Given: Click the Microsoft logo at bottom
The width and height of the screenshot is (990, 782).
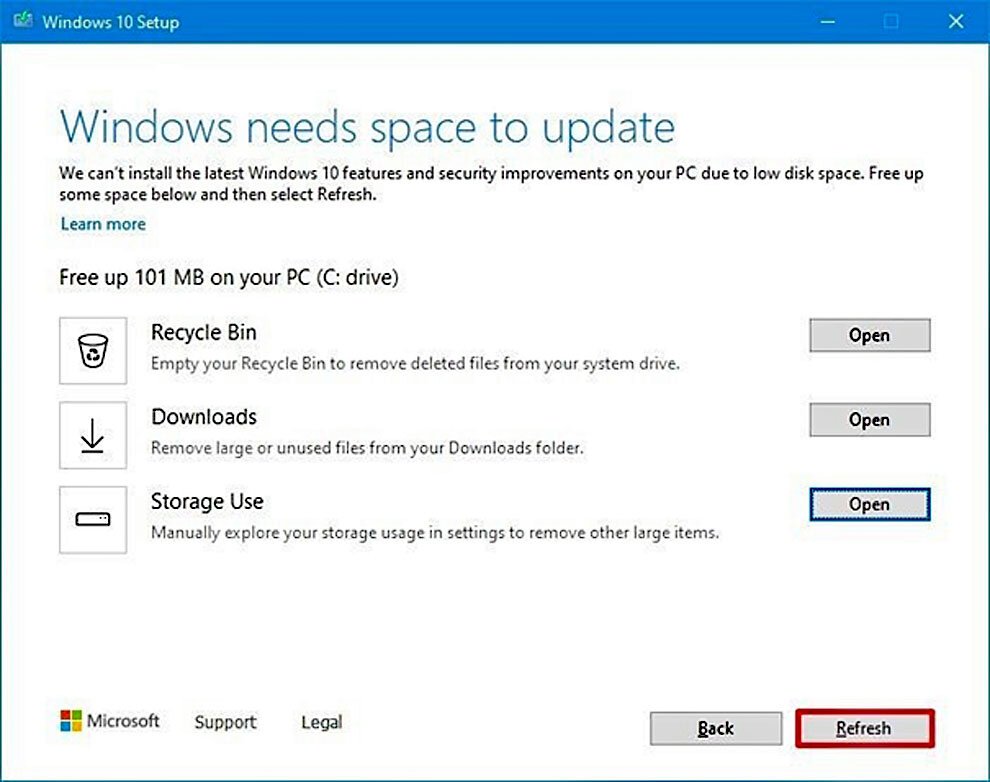Looking at the screenshot, I should (x=110, y=721).
